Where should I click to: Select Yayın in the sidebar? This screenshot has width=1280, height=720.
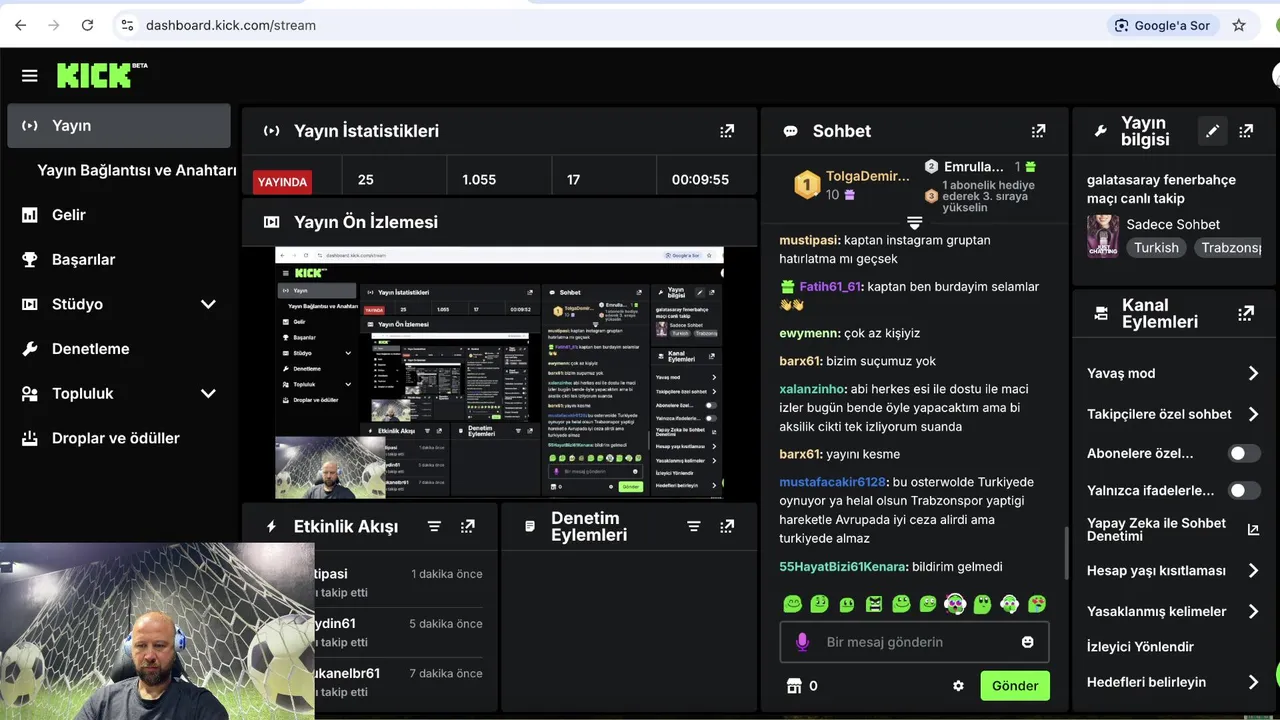(x=119, y=126)
